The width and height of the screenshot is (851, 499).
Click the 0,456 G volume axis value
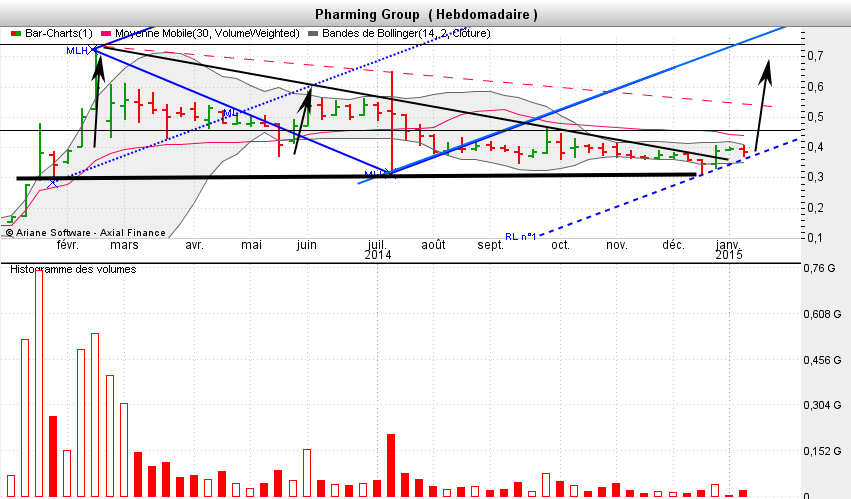point(822,360)
